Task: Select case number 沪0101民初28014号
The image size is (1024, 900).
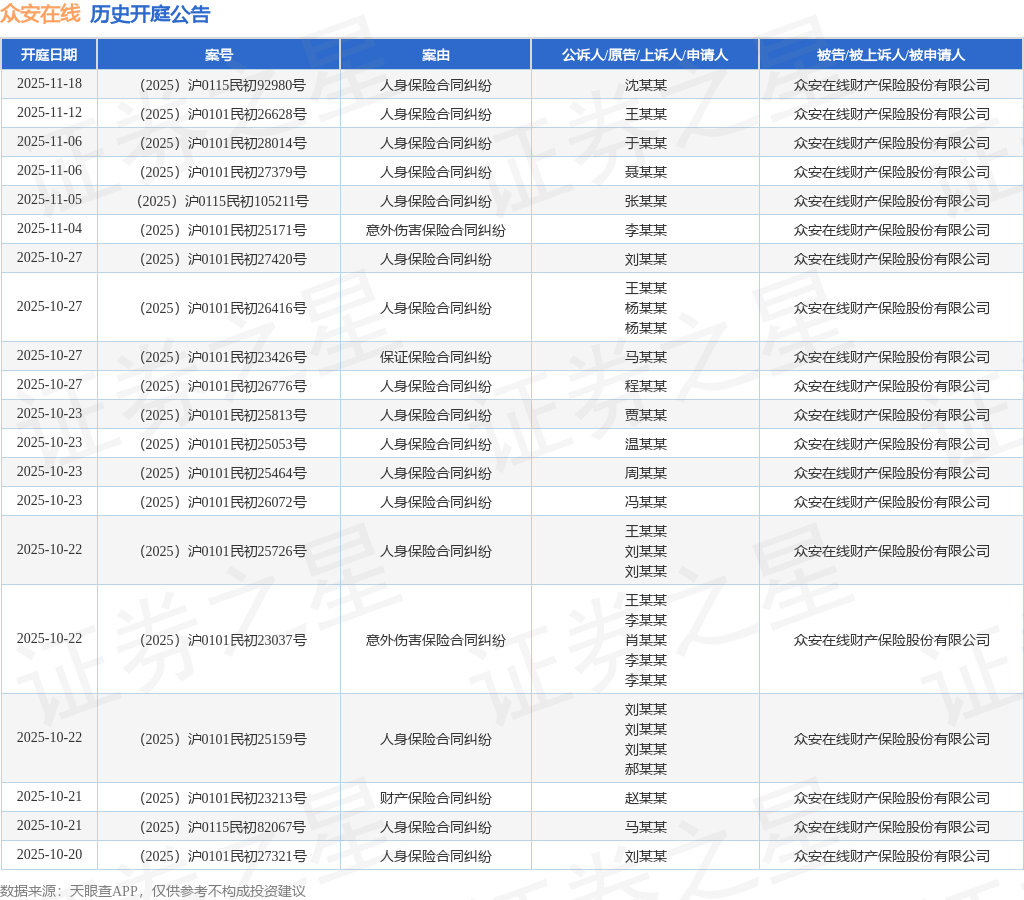Action: 247,143
